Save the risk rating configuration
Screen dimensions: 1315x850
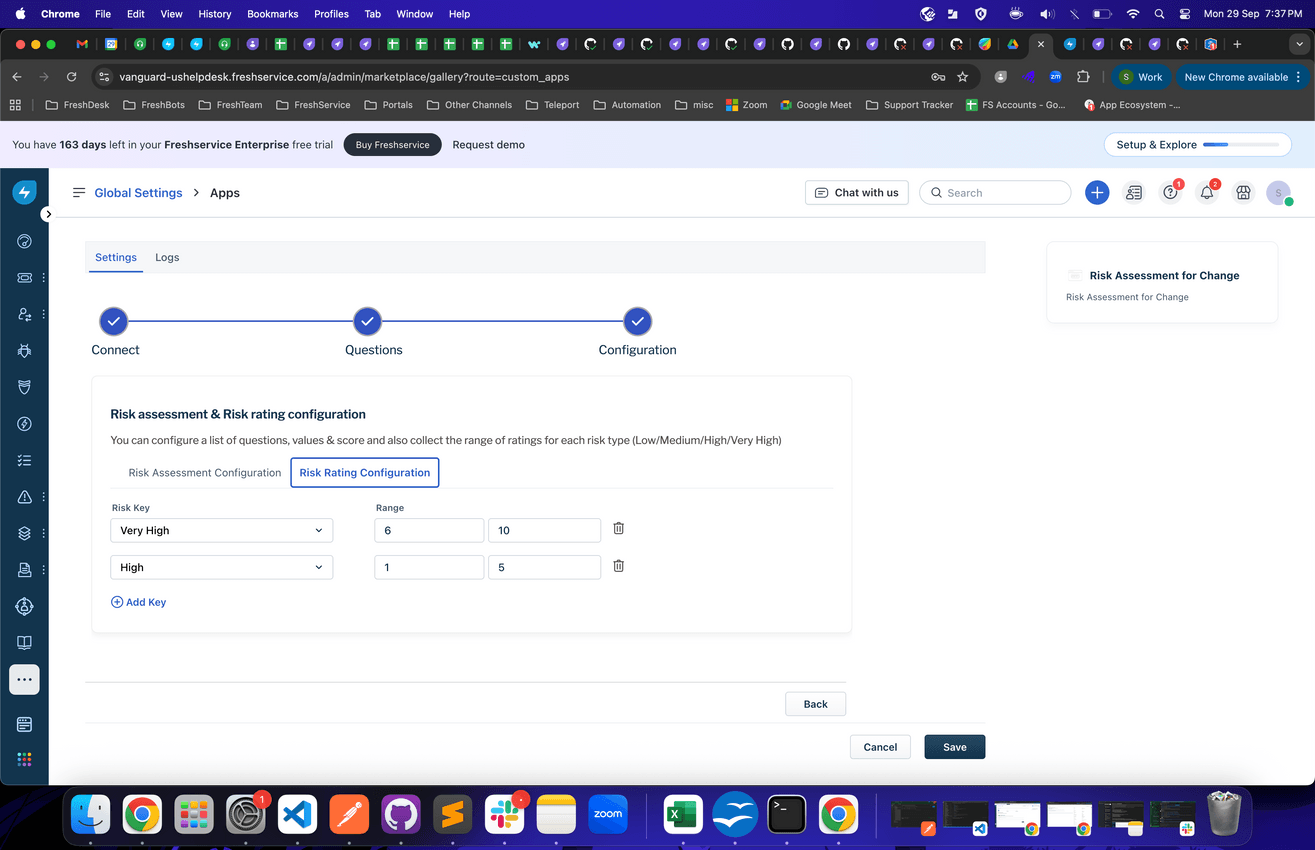point(953,746)
